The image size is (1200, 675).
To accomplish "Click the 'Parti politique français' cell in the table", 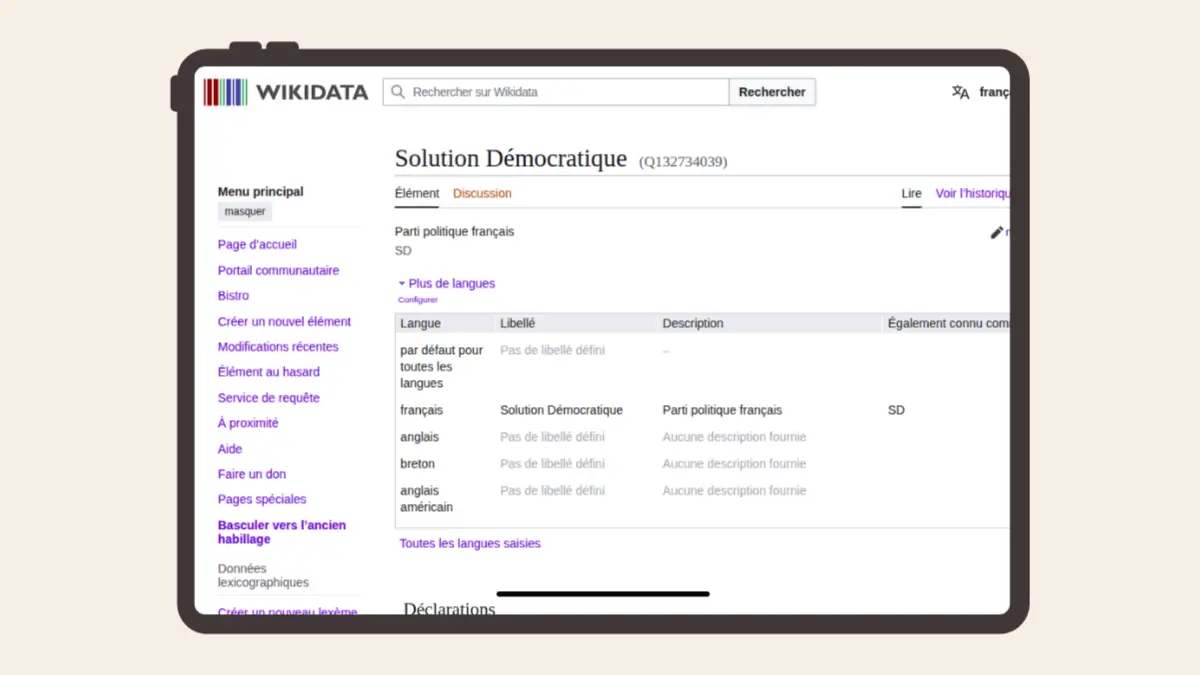I will 722,410.
